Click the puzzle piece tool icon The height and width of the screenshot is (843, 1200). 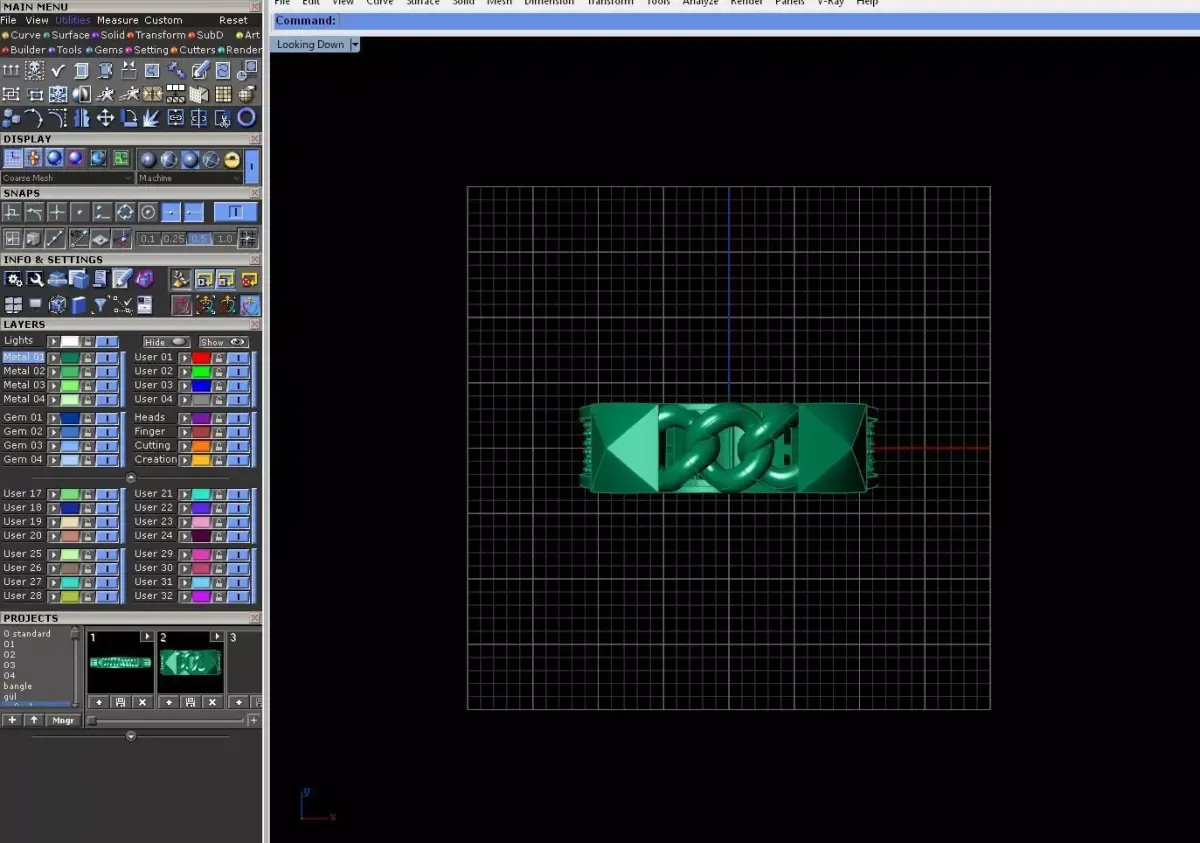(152, 70)
